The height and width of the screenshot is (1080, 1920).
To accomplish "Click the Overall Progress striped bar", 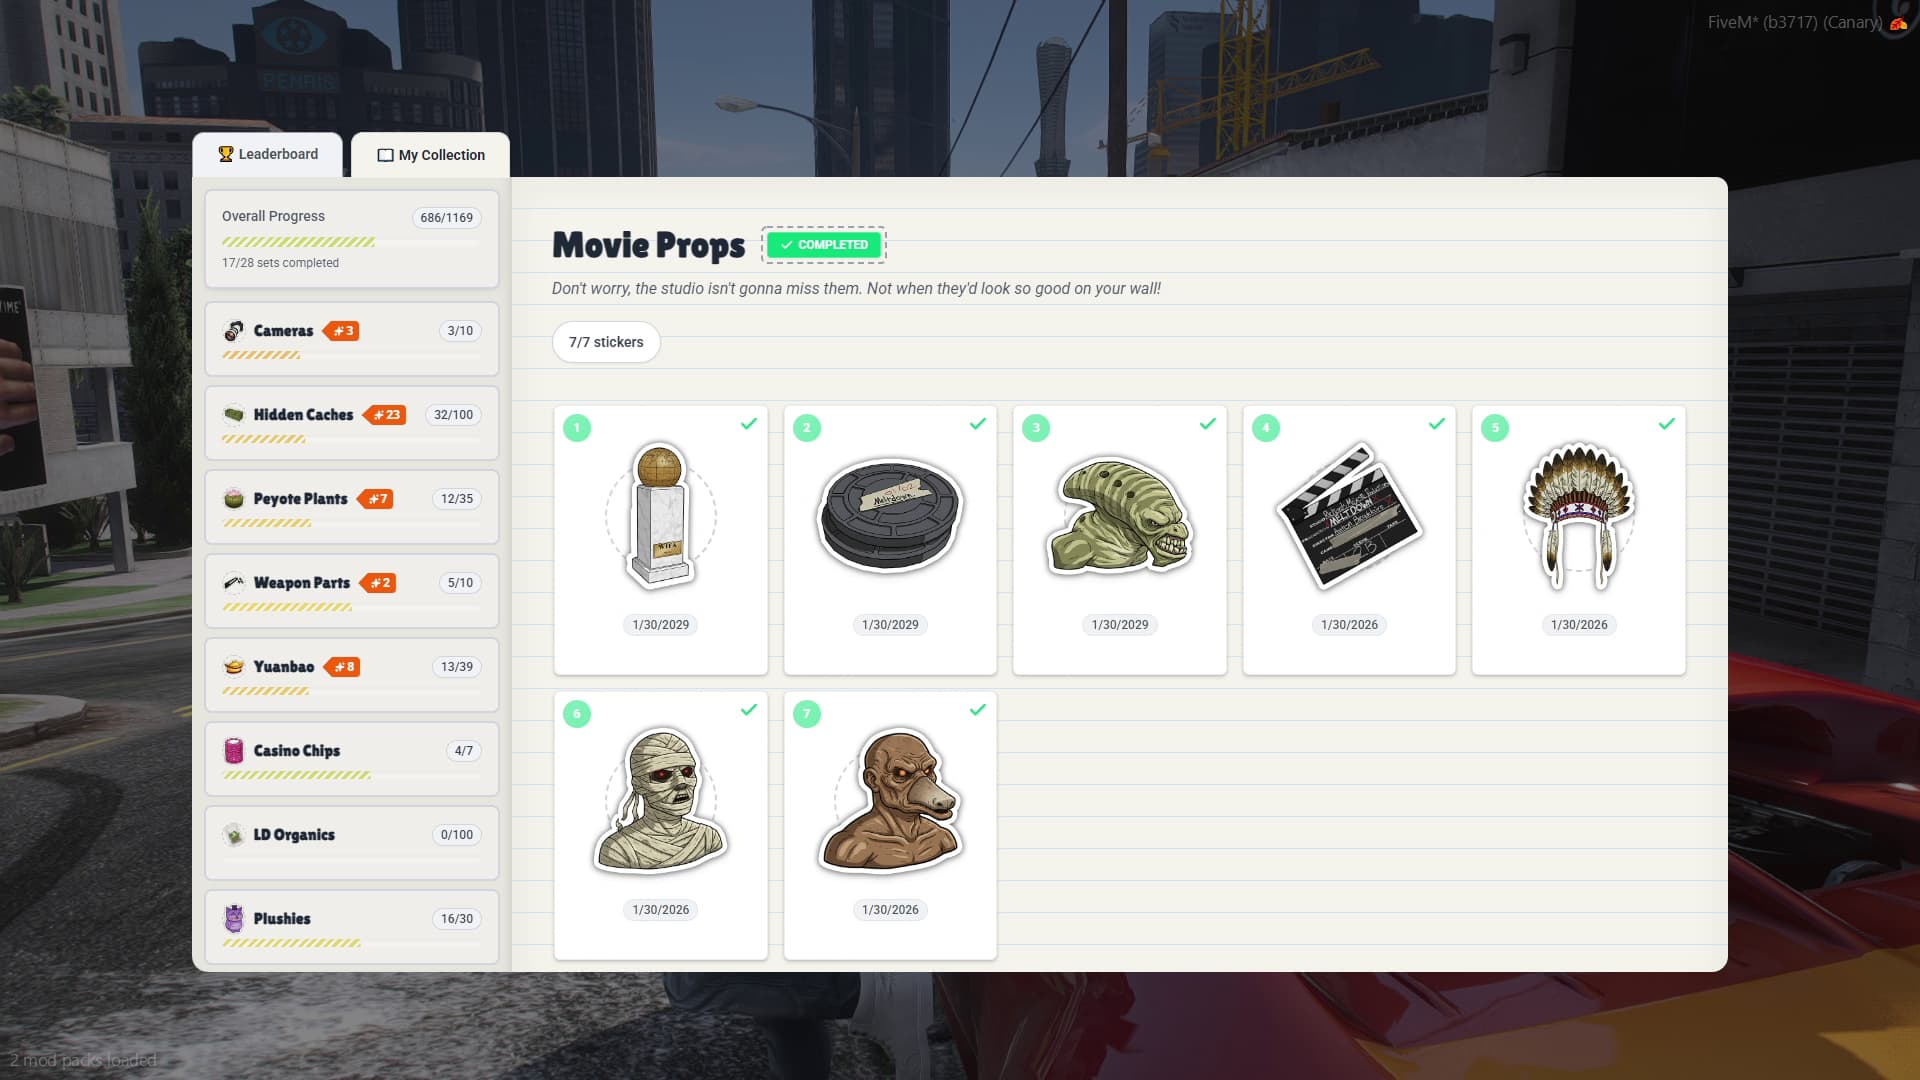I will click(x=299, y=242).
